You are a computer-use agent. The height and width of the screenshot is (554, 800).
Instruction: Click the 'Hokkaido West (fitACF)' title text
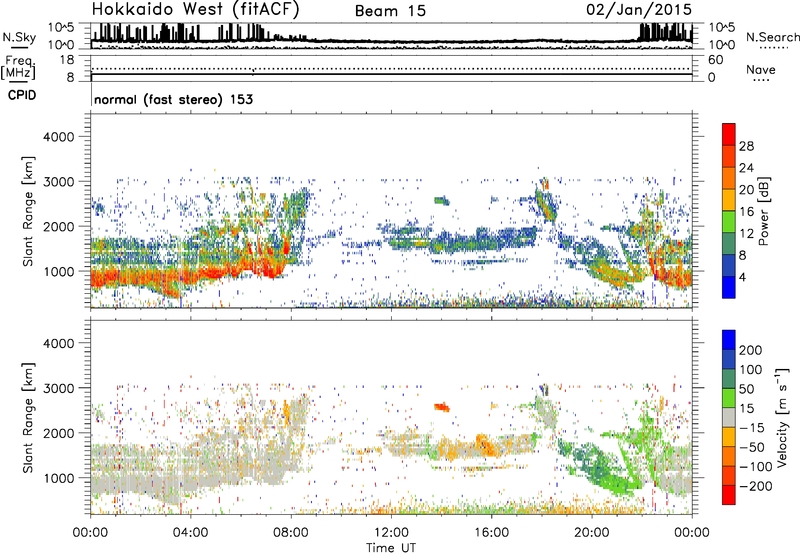(x=195, y=9)
